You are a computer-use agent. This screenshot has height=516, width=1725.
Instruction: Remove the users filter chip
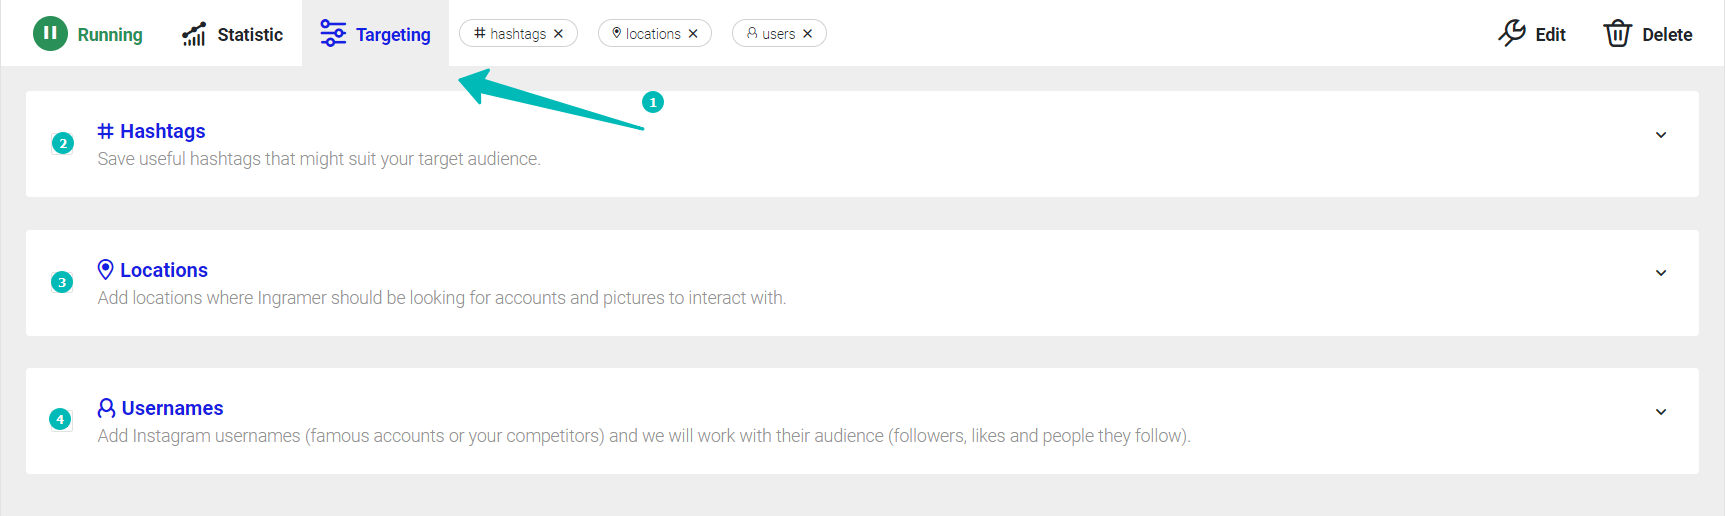(x=807, y=34)
